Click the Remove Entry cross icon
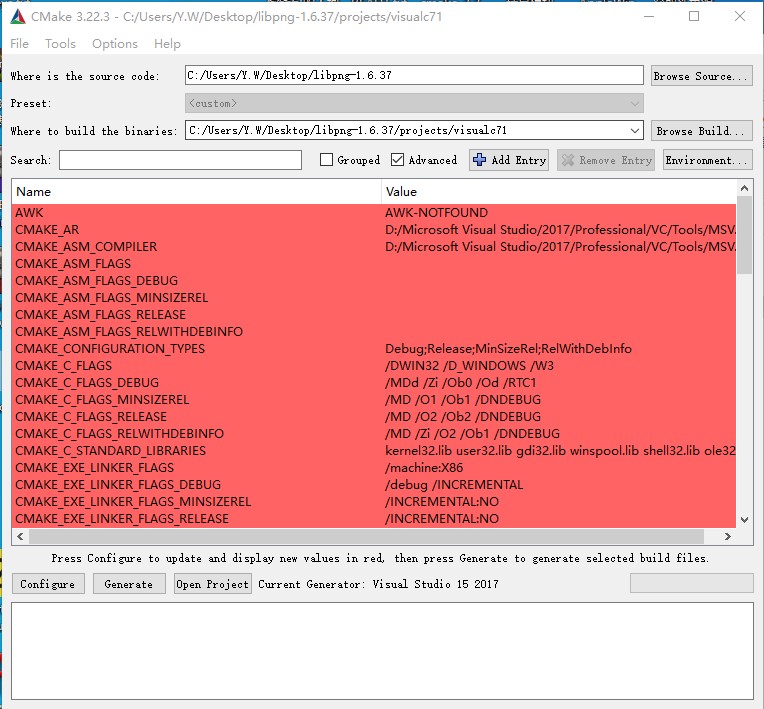 [x=568, y=160]
